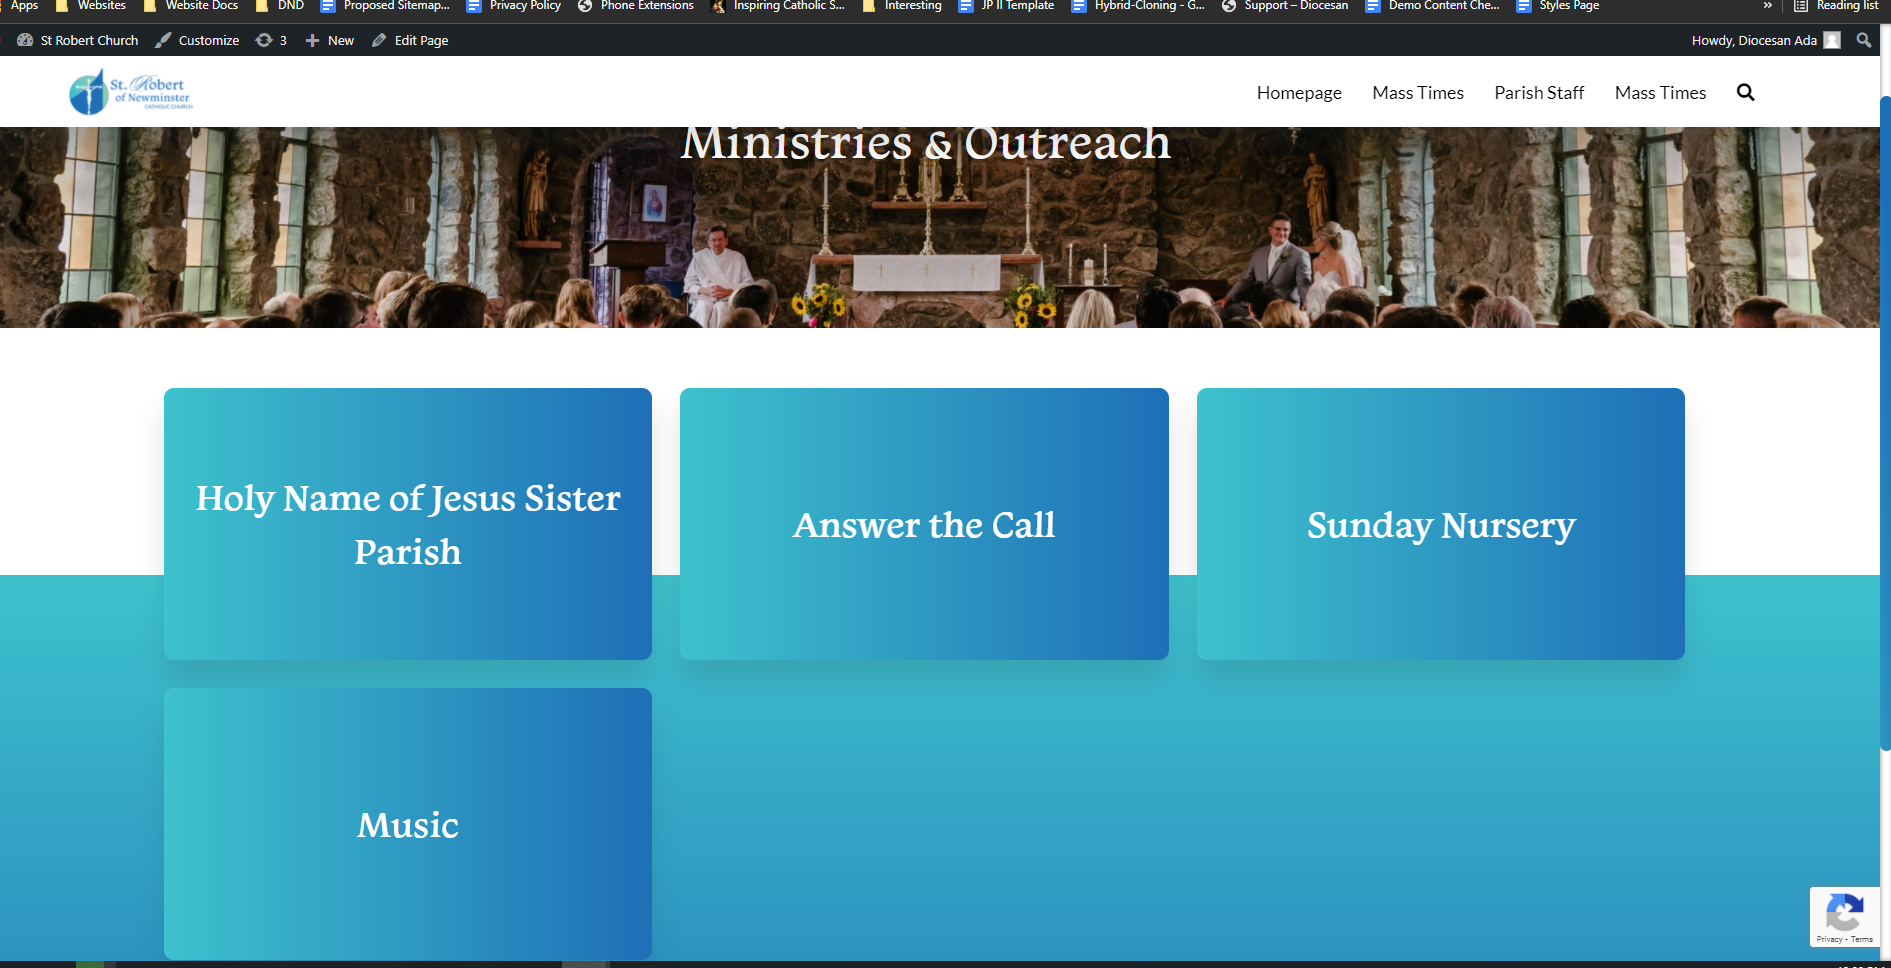Expand the New content menu

pos(330,40)
